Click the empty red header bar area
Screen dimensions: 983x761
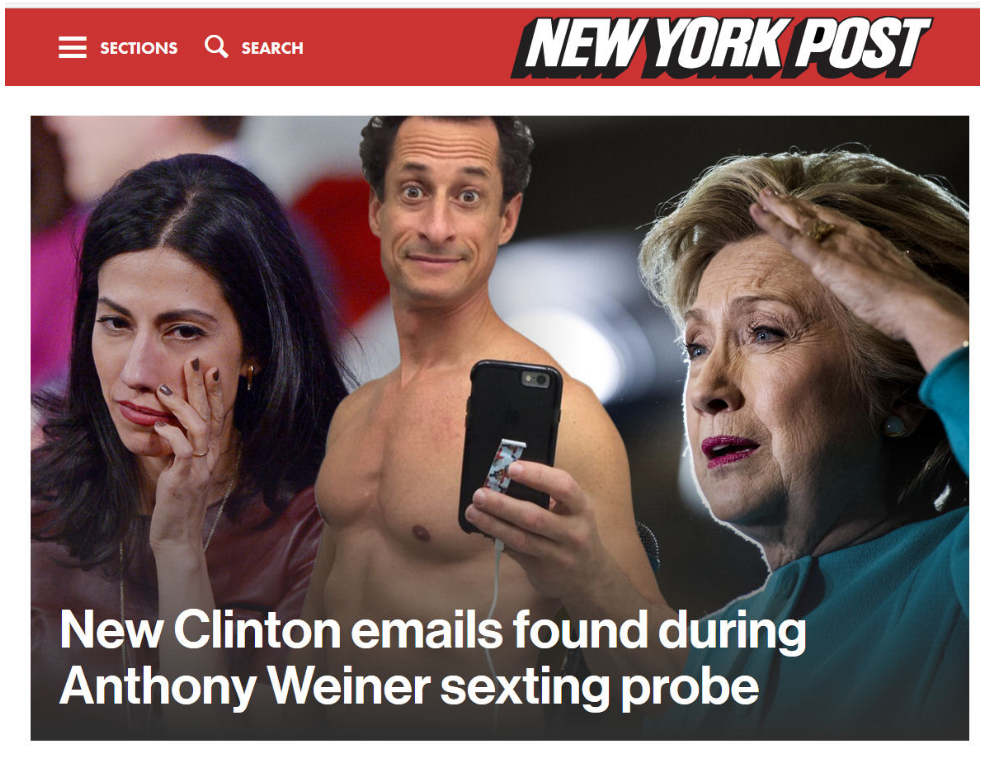pyautogui.click(x=407, y=47)
